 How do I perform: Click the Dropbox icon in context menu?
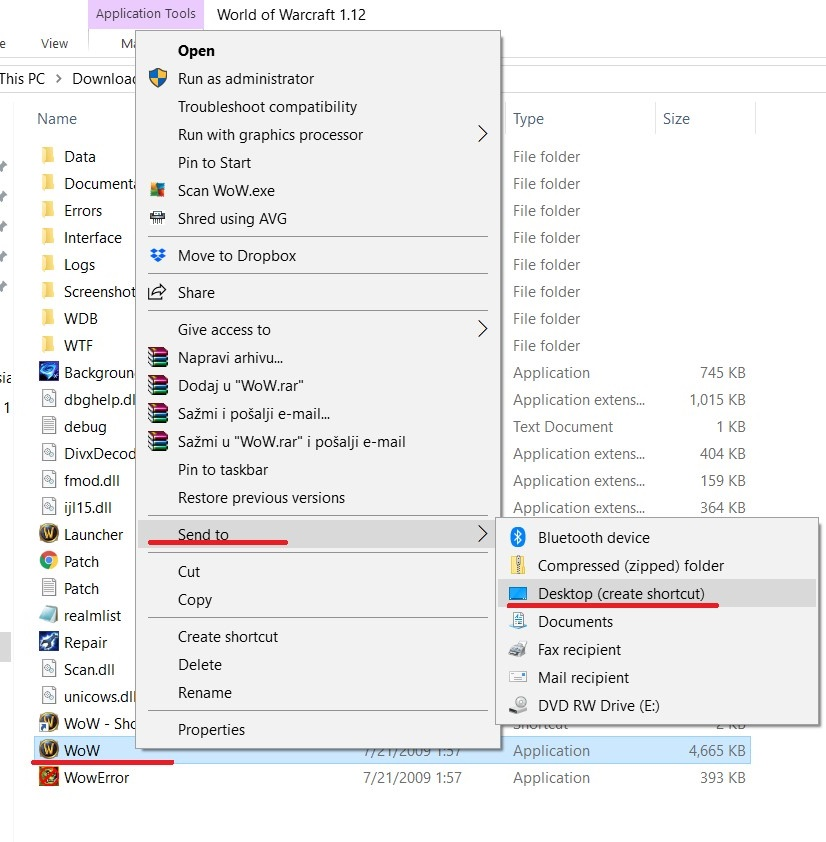[157, 255]
